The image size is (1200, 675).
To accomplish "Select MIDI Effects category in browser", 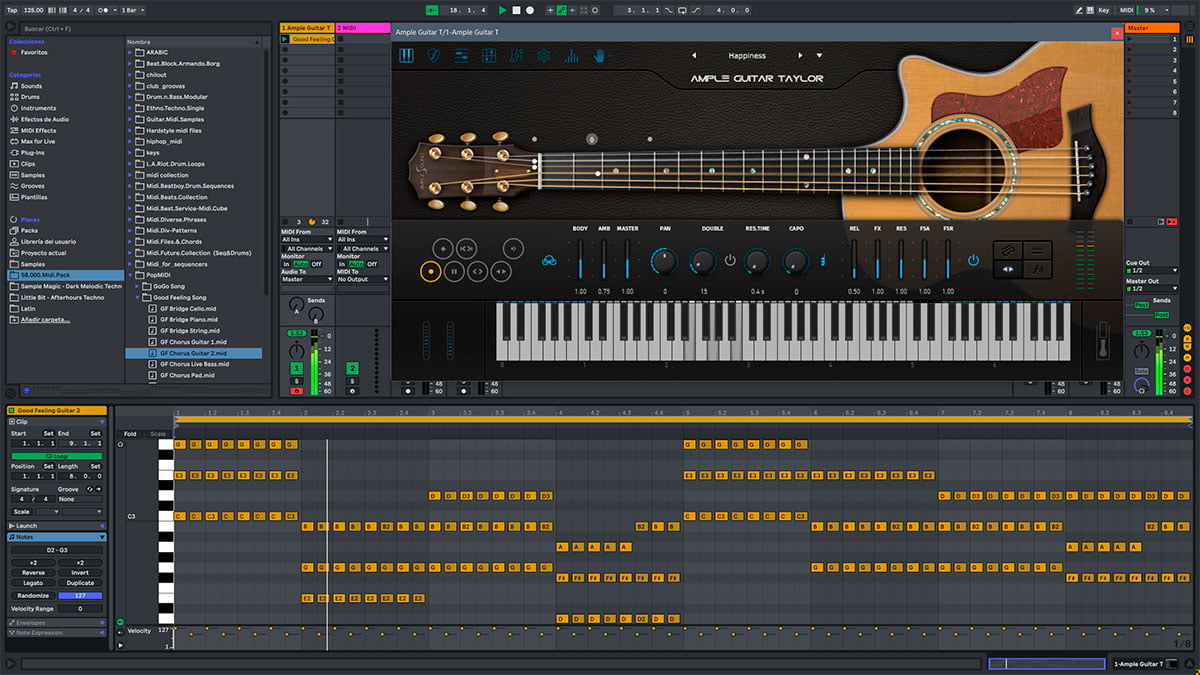I will click(x=38, y=130).
